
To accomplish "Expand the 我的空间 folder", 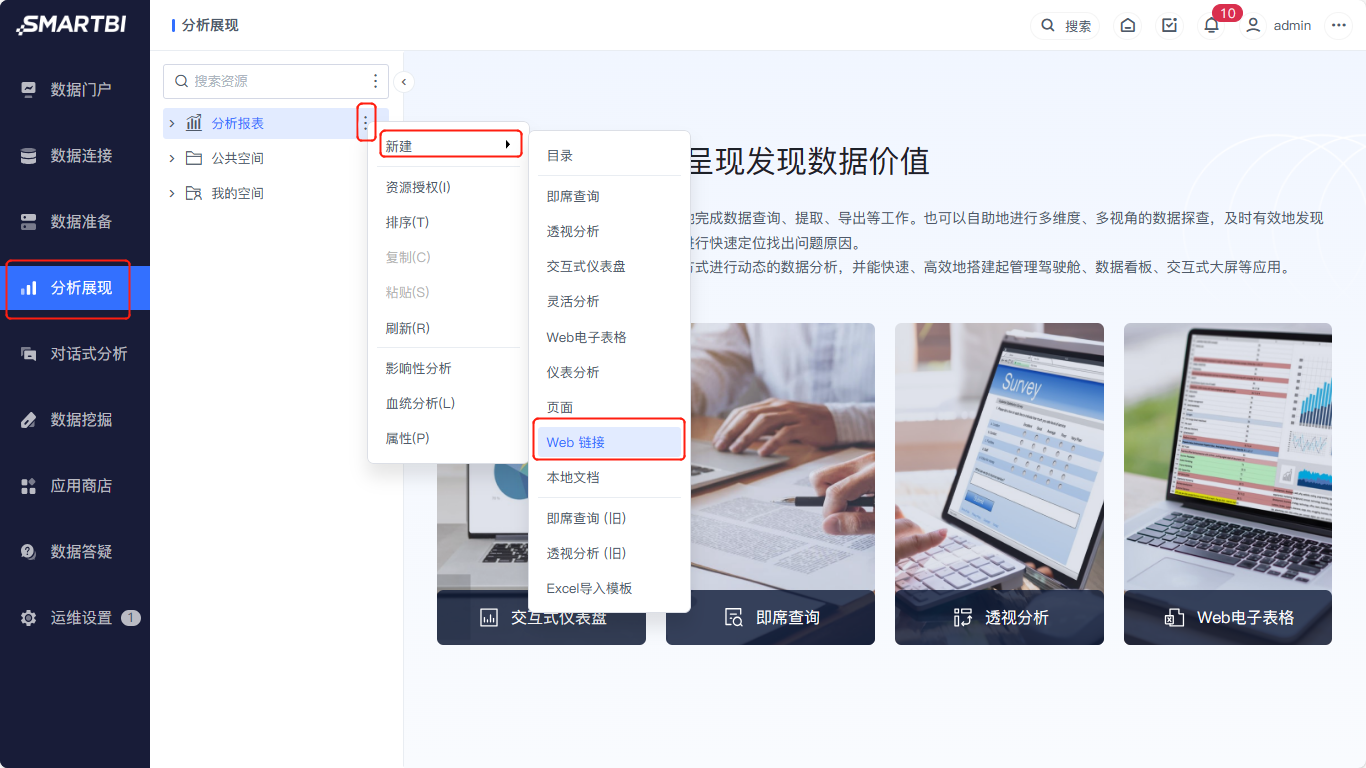I will coord(172,193).
